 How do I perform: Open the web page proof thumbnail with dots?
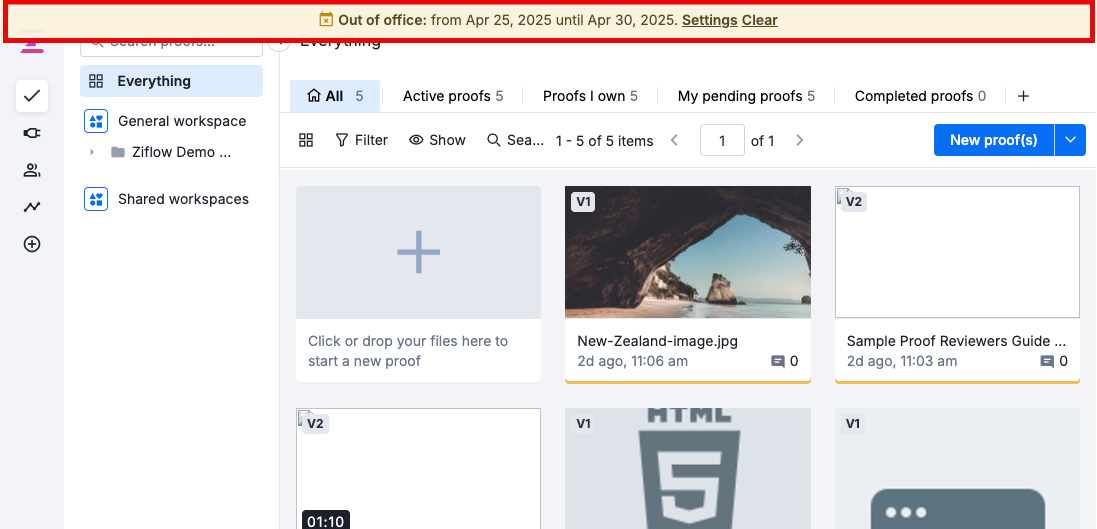click(x=957, y=468)
